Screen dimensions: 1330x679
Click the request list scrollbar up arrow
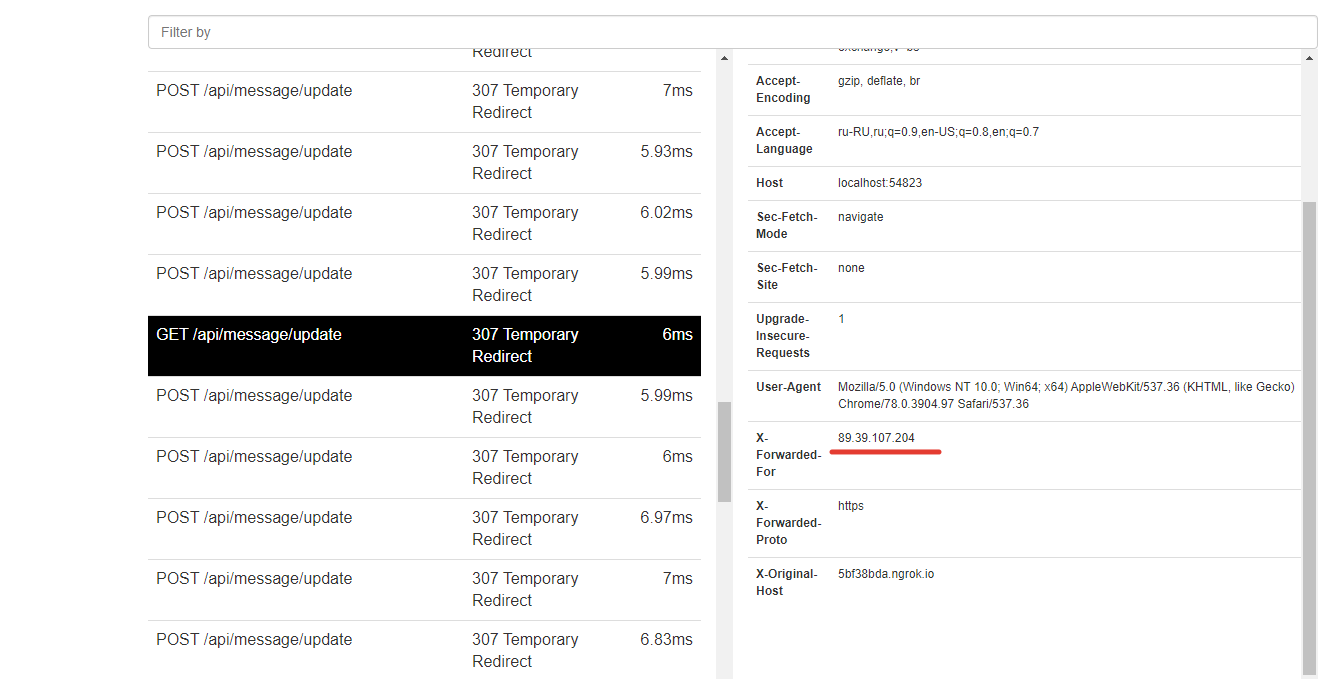coord(724,58)
